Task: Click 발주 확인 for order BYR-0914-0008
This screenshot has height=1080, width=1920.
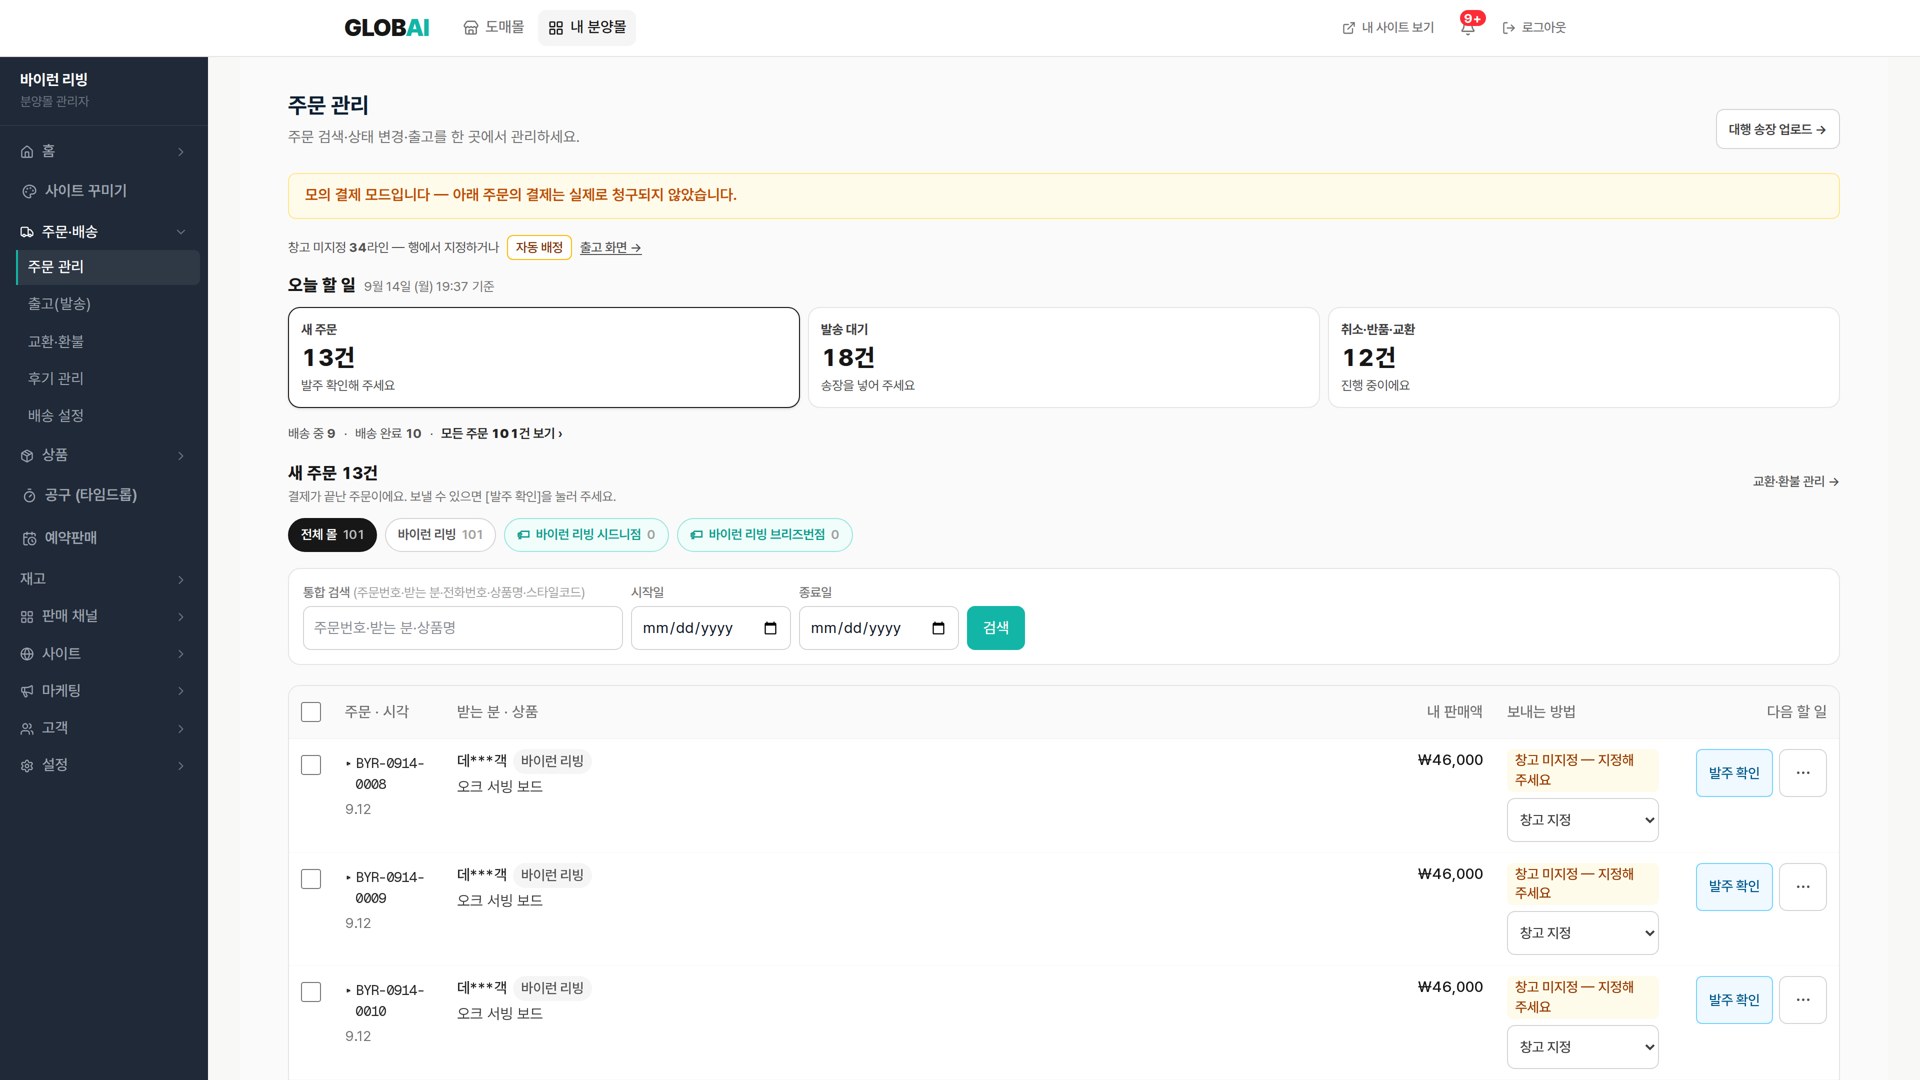Action: coord(1734,773)
